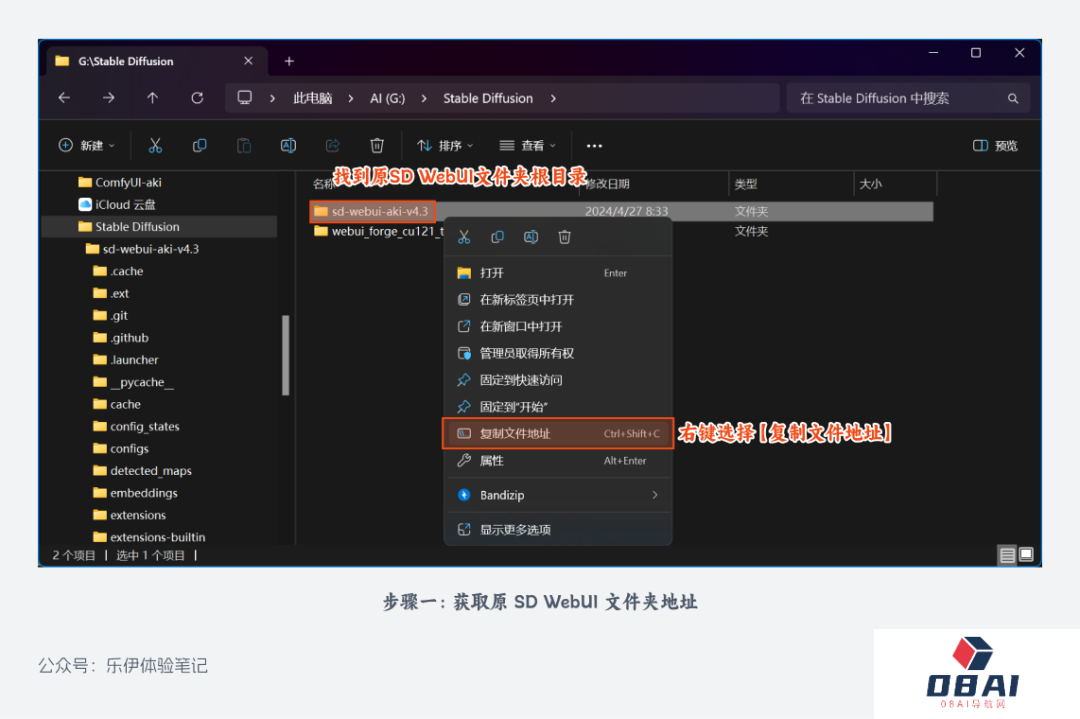Open the 排序 (Sort) dropdown
This screenshot has height=719, width=1080.
(x=445, y=145)
